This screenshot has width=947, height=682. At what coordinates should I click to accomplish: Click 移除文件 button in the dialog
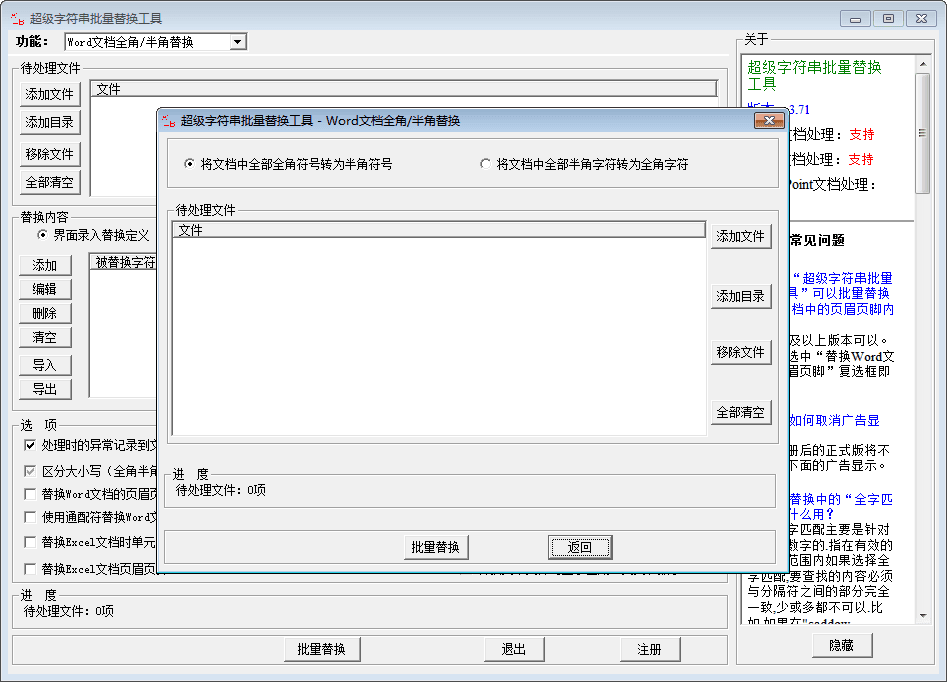coord(740,352)
